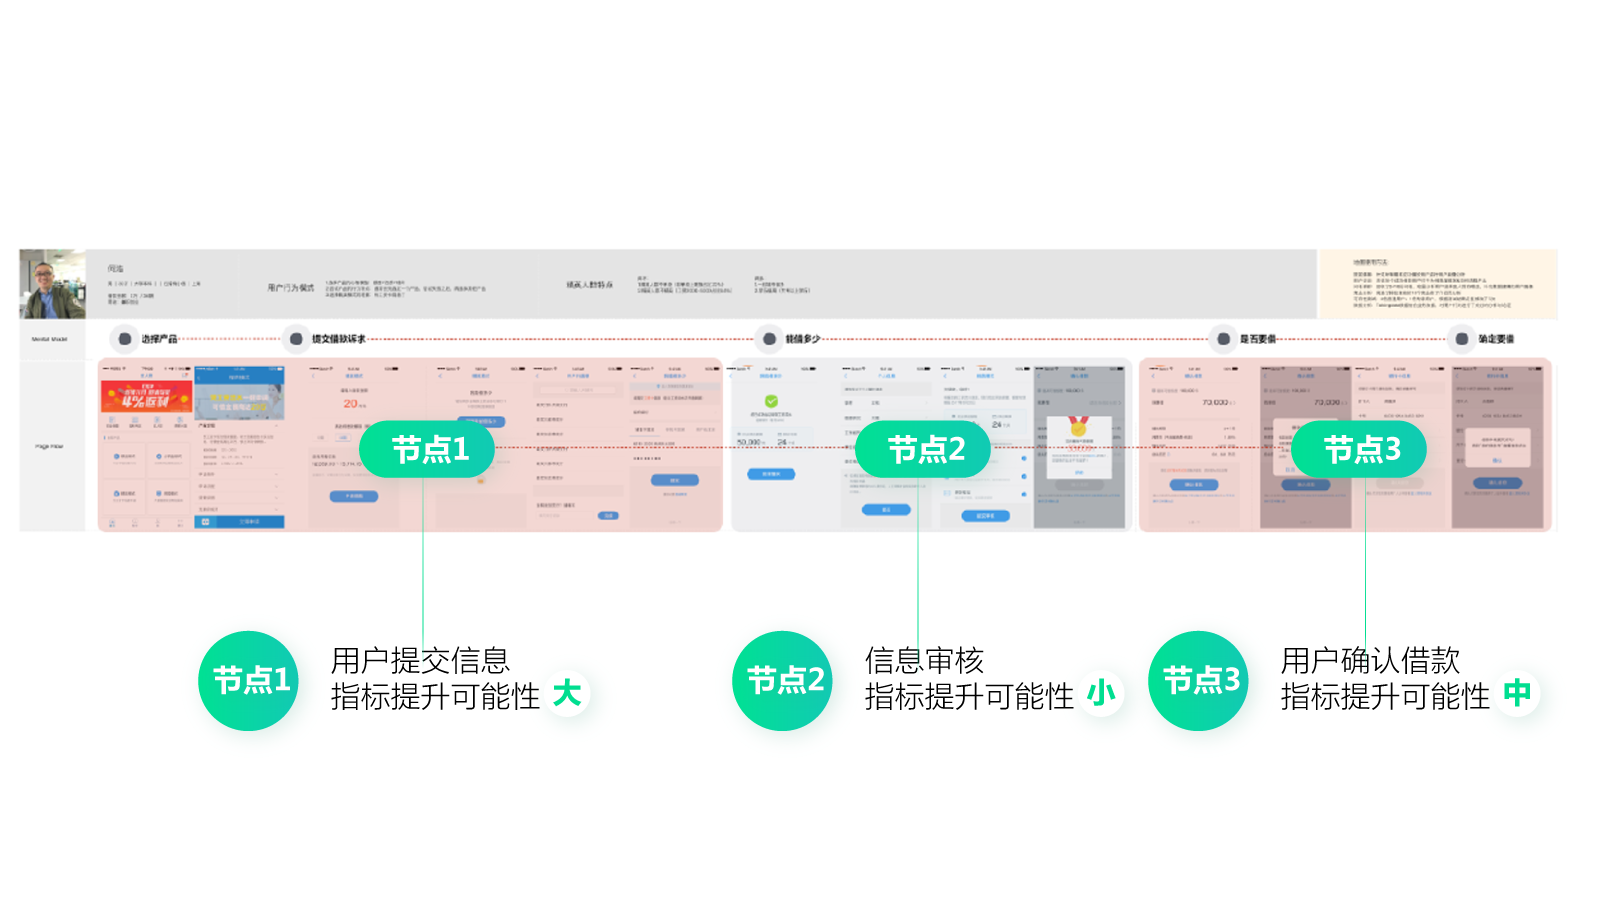Image resolution: width=1600 pixels, height=900 pixels.
Task: Click the 确定要借 stage dot
Action: [1462, 339]
